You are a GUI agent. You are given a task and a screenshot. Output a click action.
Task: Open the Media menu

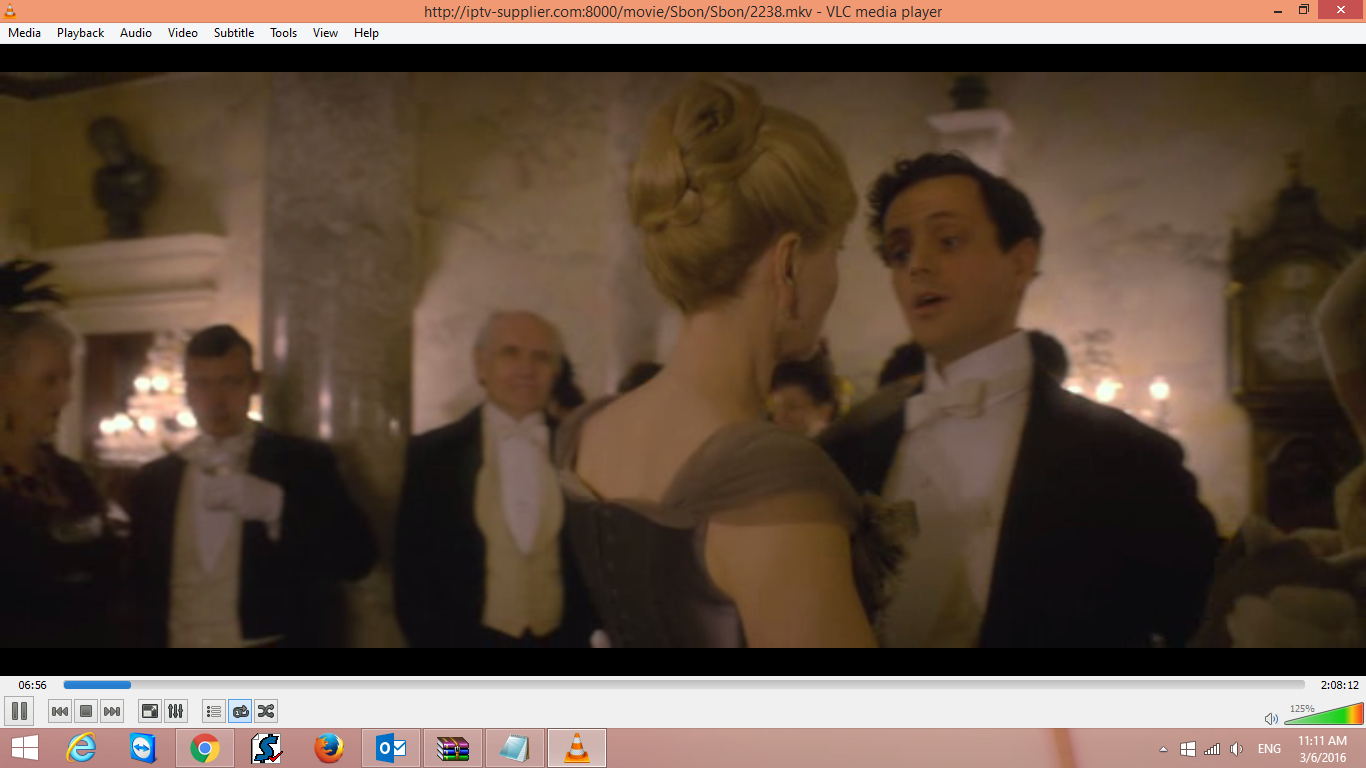[x=25, y=33]
